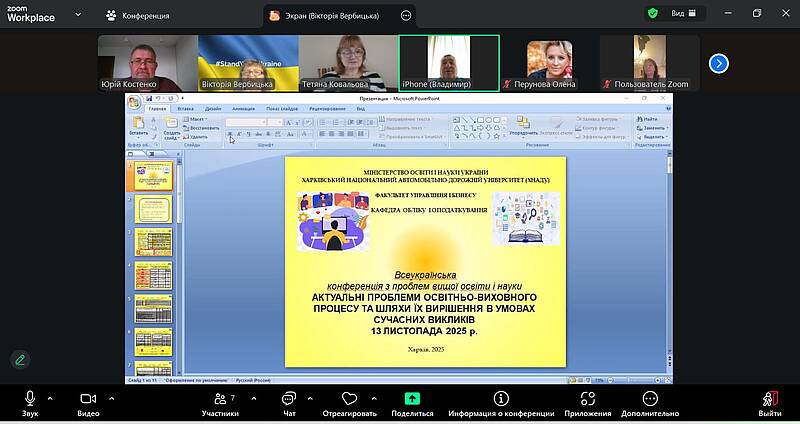The height and width of the screenshot is (424, 800).
Task: Select Юрій Костенко's video thumbnail
Action: [x=145, y=63]
